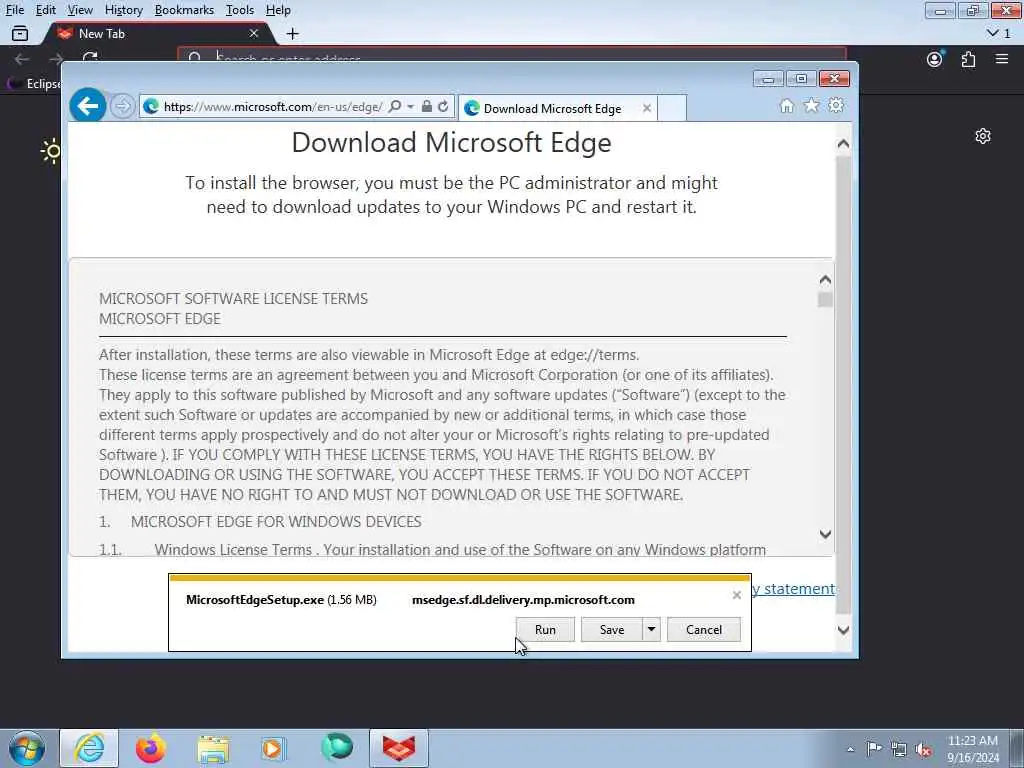Viewport: 1024px width, 768px height.
Task: Open the Firefox File menu
Action: pyautogui.click(x=14, y=10)
